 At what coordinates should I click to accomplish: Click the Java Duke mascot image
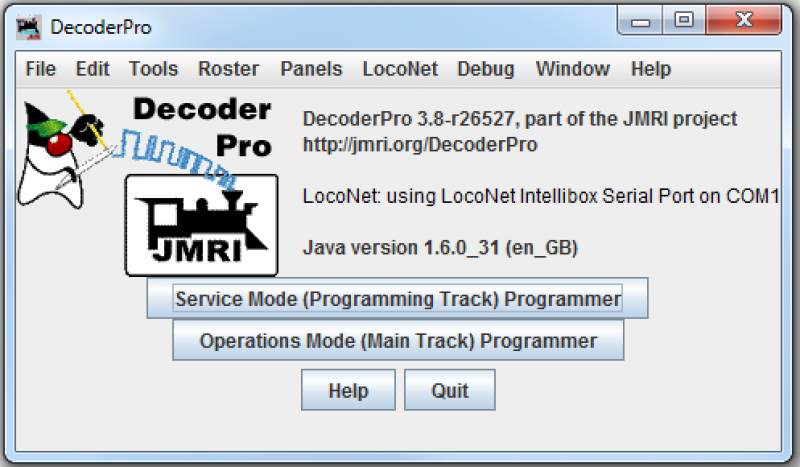coord(61,151)
